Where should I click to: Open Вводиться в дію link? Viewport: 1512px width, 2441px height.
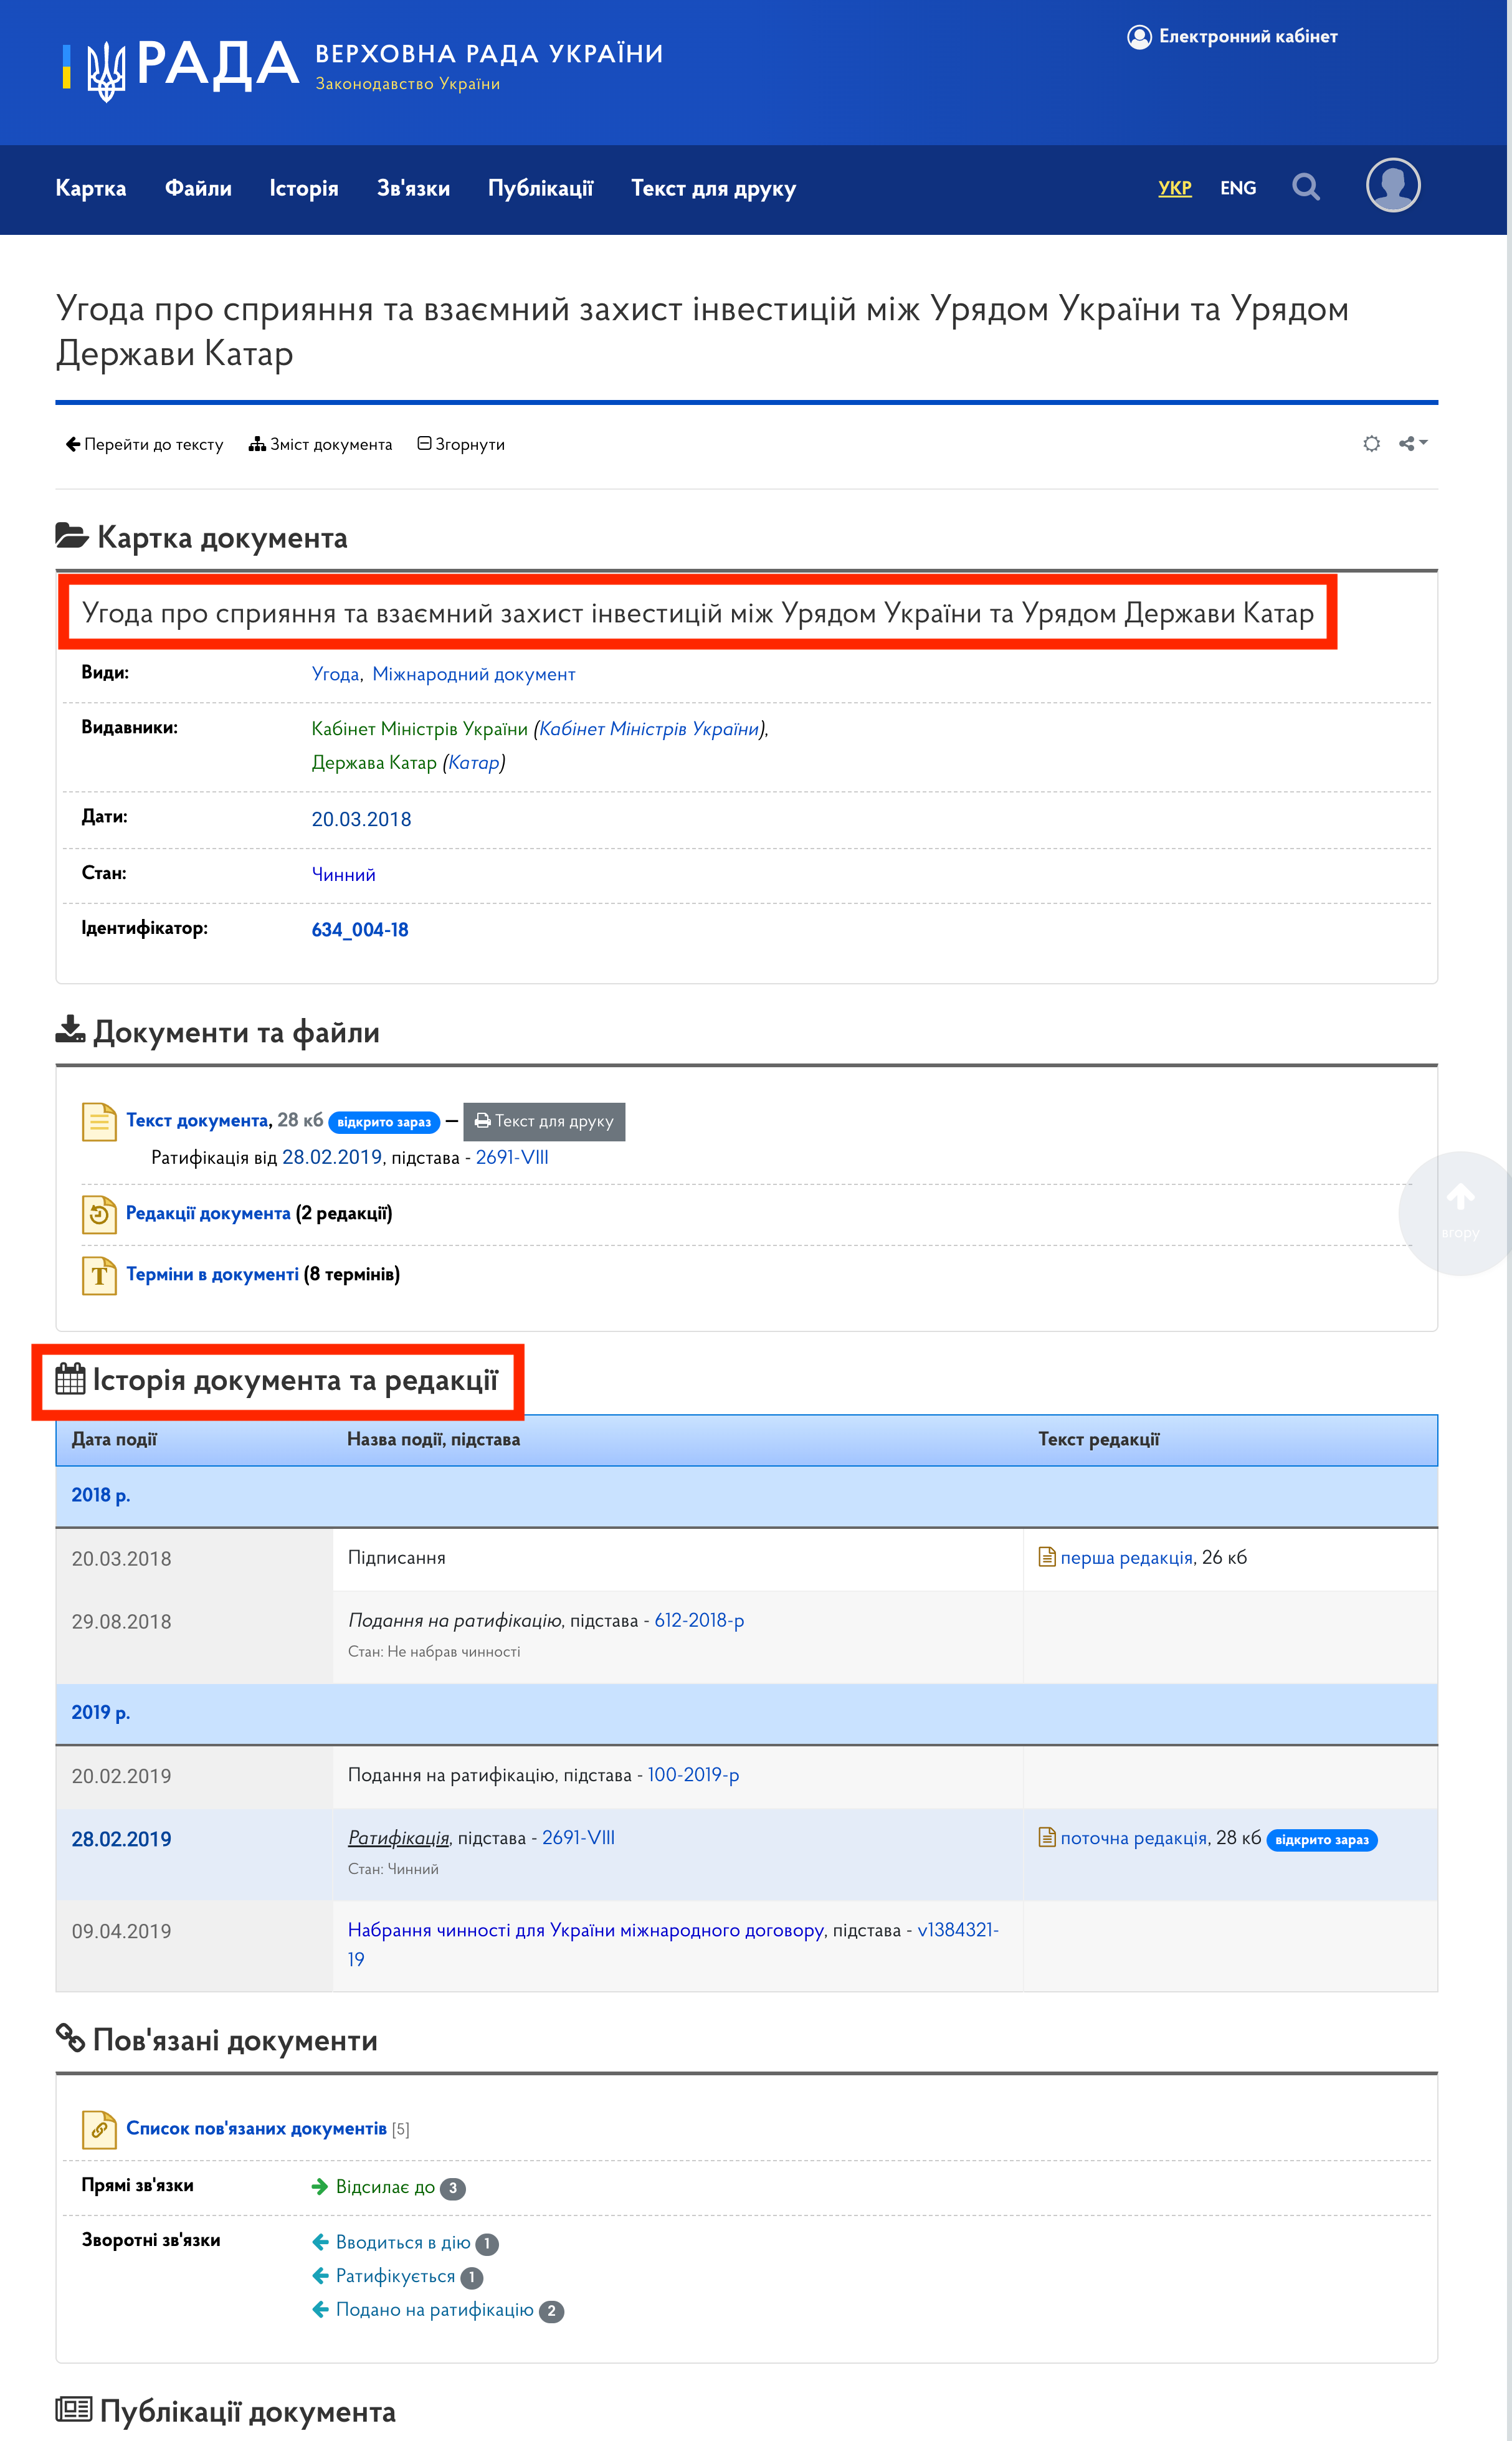coord(403,2242)
